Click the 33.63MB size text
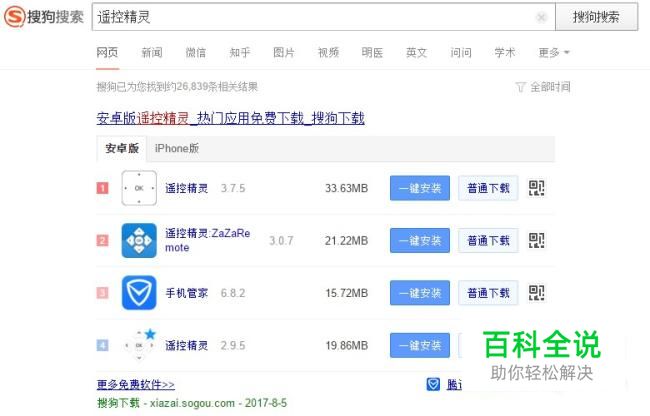The height and width of the screenshot is (416, 650). [x=347, y=188]
